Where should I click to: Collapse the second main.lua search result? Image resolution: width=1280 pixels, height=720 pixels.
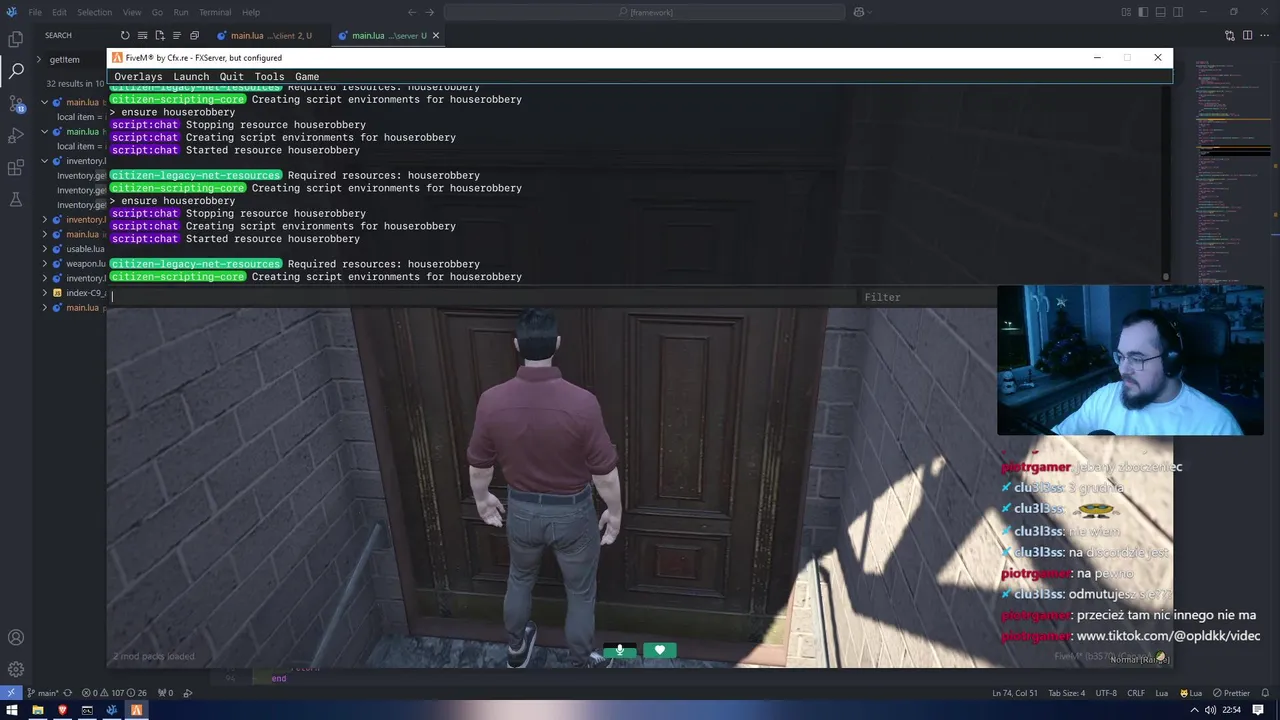click(x=44, y=131)
